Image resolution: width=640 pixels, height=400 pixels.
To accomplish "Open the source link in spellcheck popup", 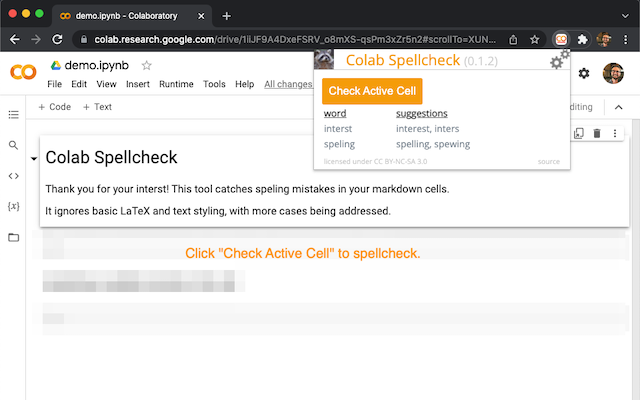I will point(549,161).
